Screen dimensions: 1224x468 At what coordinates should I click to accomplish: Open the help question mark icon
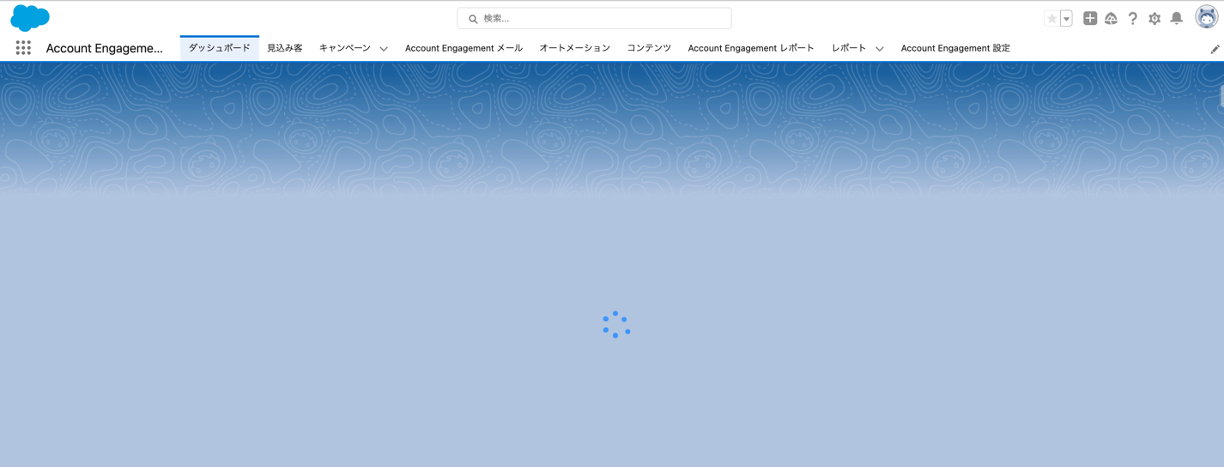[x=1133, y=18]
